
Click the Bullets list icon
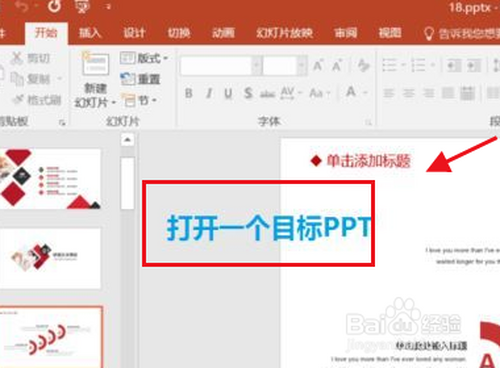tap(389, 65)
